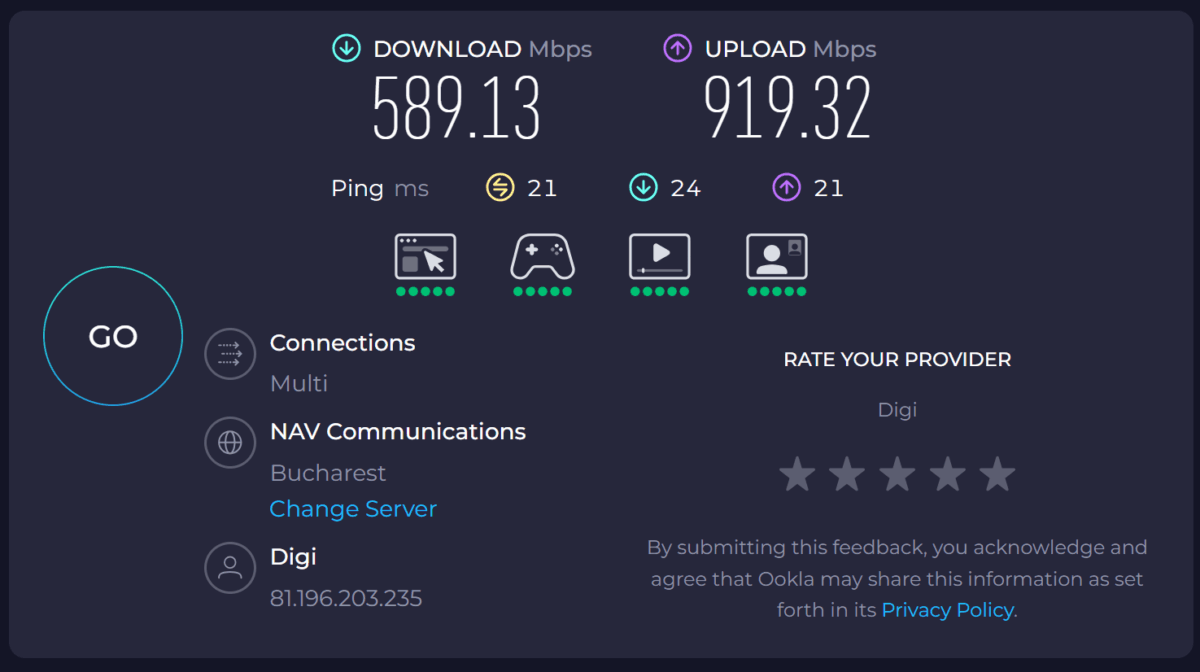Viewport: 1200px width, 672px height.
Task: Open the Privacy Policy link
Action: tap(947, 610)
